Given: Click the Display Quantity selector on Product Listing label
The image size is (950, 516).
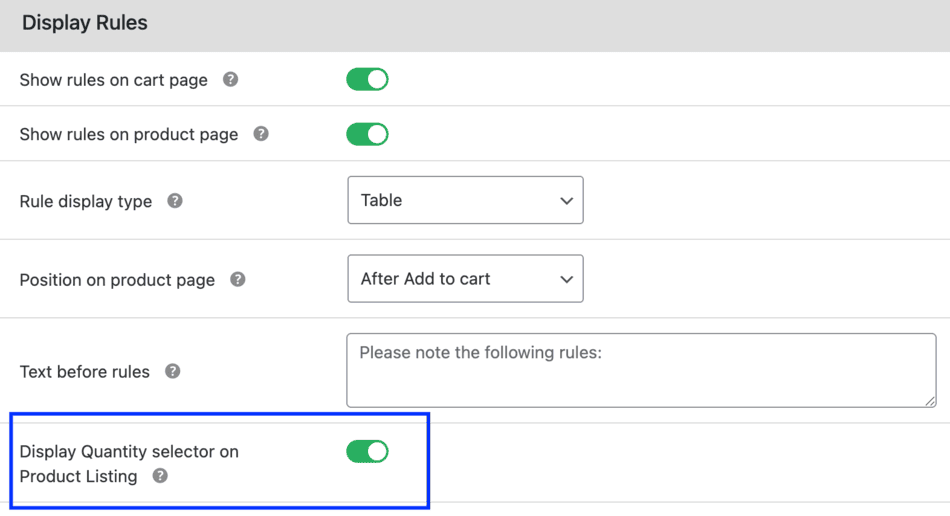Looking at the screenshot, I should (x=129, y=452).
